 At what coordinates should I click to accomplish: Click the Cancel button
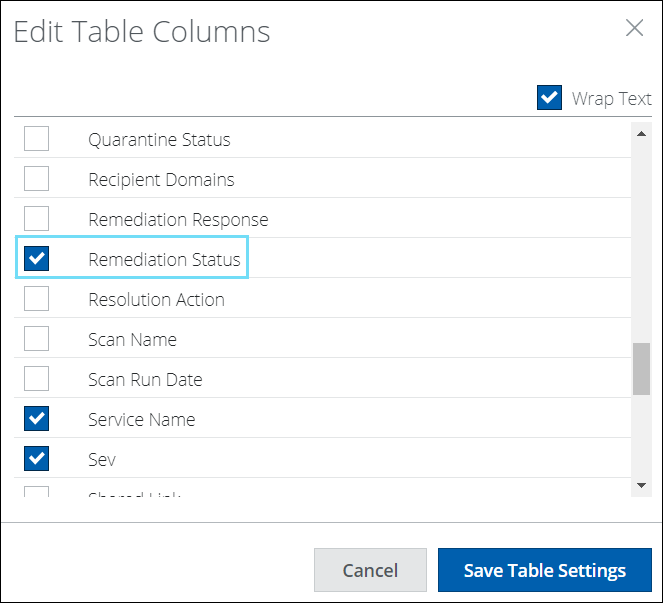coord(370,571)
